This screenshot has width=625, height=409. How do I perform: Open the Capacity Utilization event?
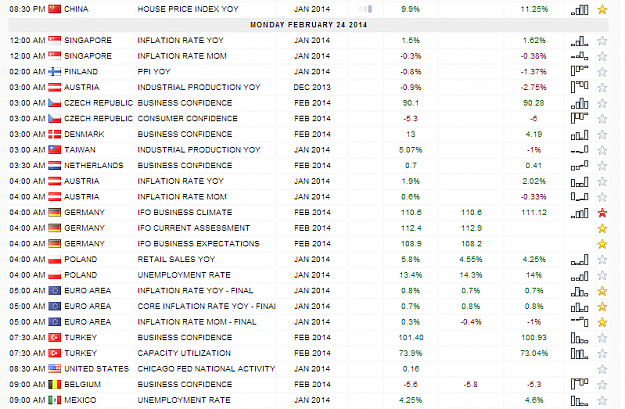184,353
